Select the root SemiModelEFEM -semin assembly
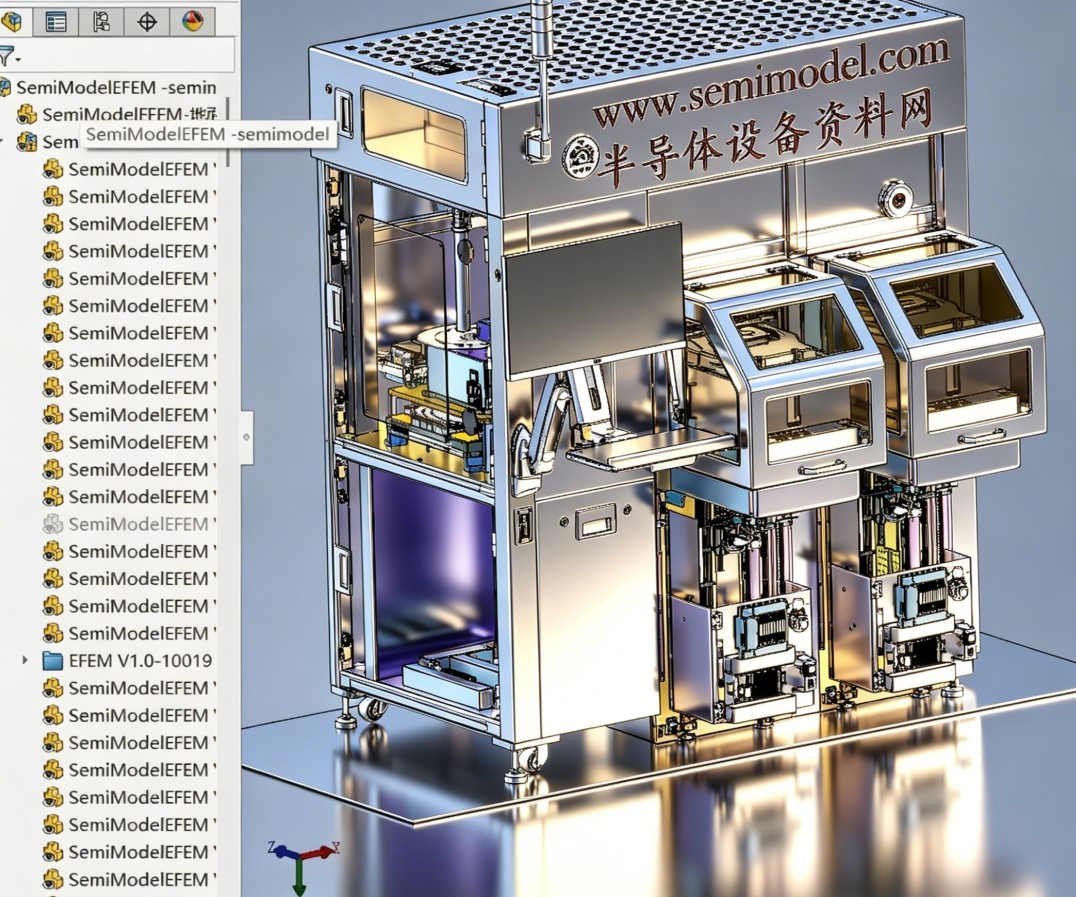 (x=115, y=87)
